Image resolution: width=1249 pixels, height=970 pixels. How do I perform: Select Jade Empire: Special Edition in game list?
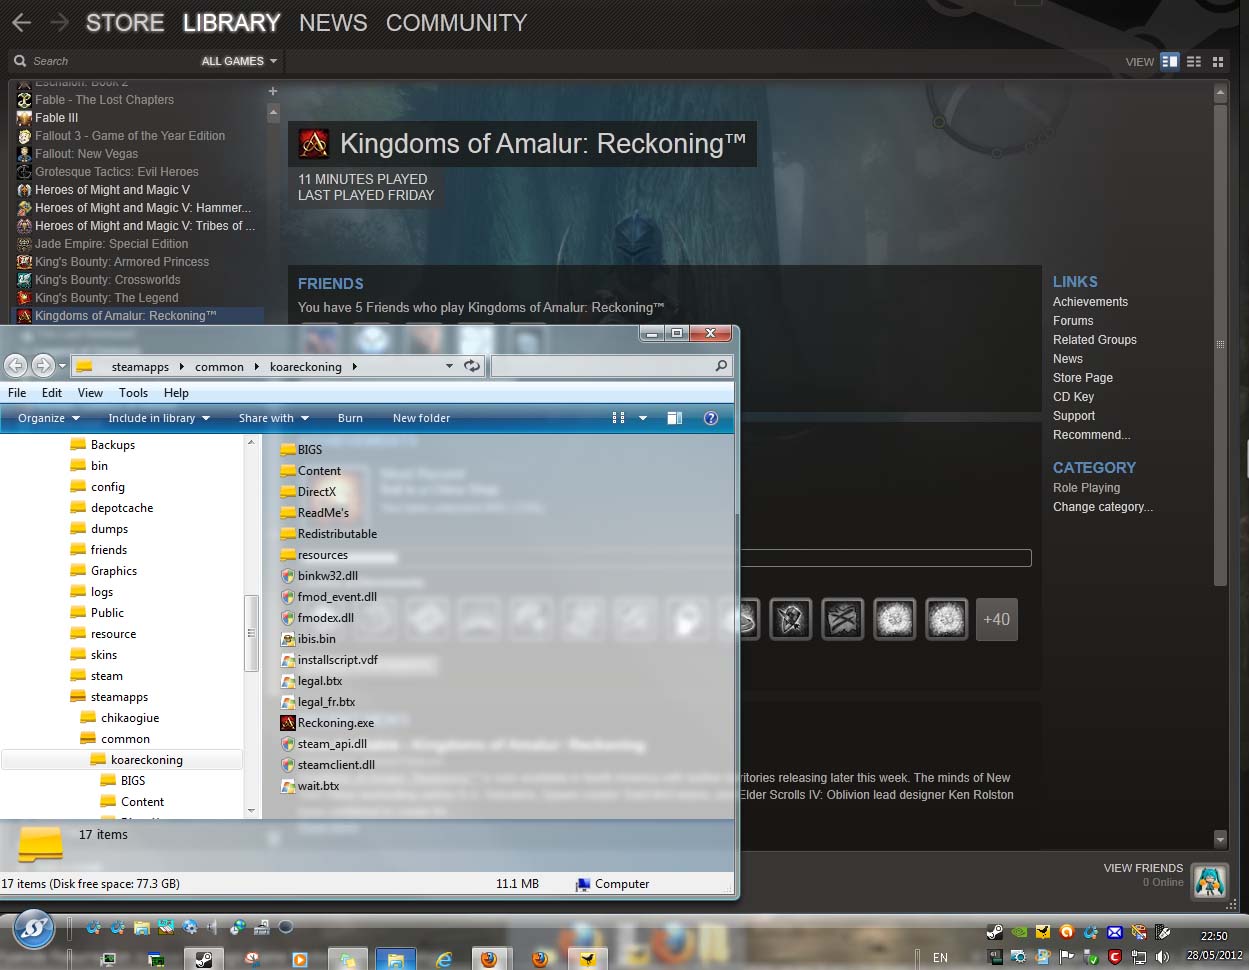tap(112, 244)
